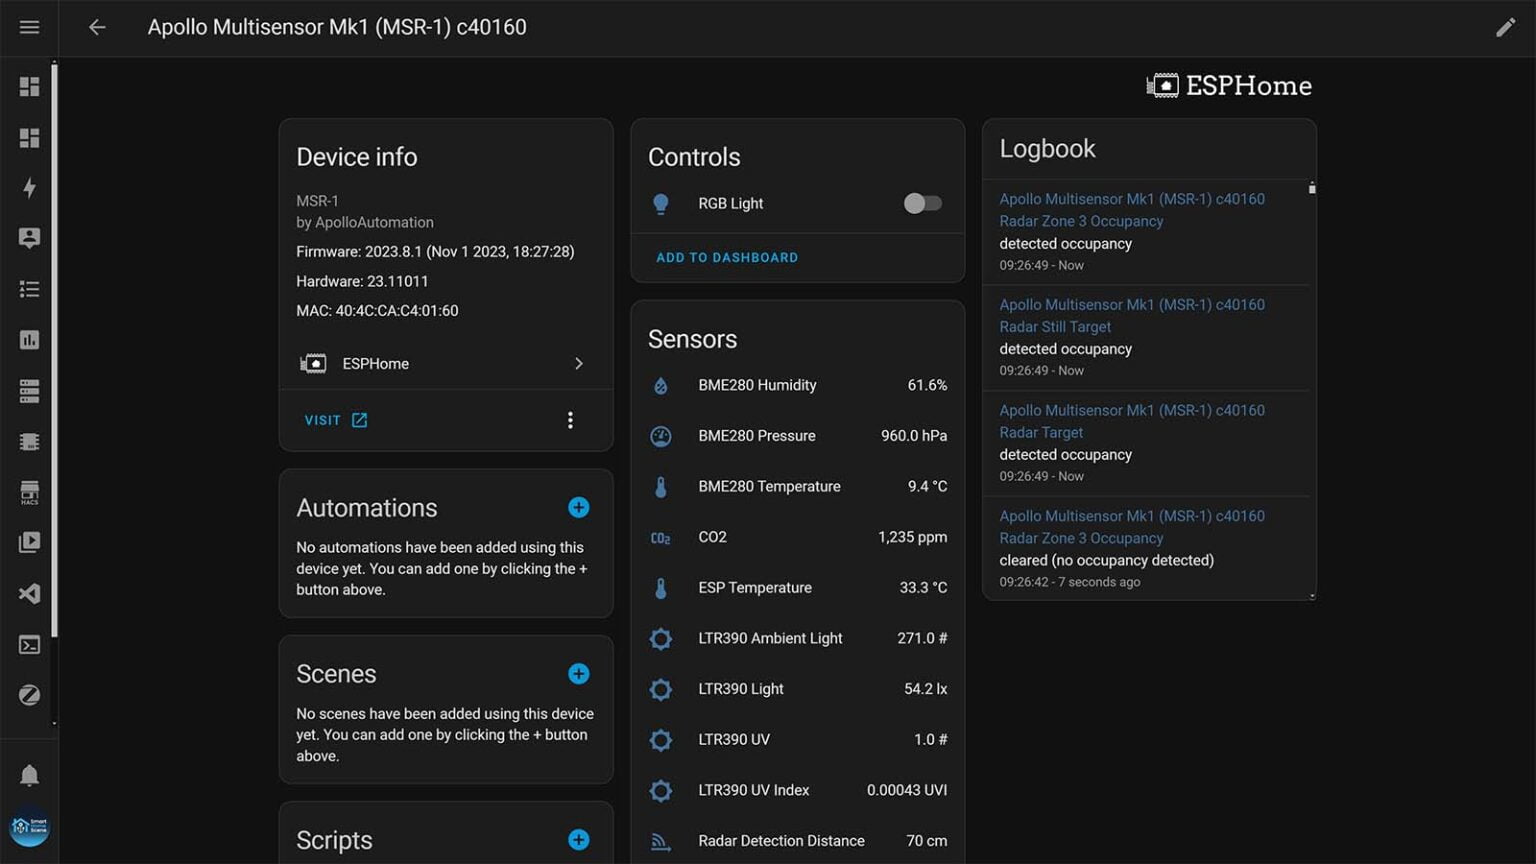The image size is (1536, 864).
Task: Click ADD TO DASHBOARD button
Action: [x=726, y=258]
